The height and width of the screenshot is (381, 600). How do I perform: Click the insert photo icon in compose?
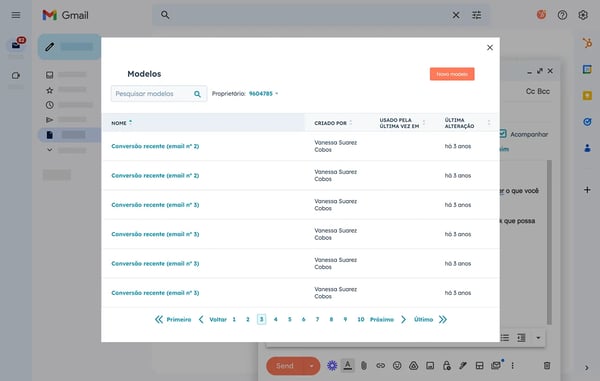pos(430,366)
